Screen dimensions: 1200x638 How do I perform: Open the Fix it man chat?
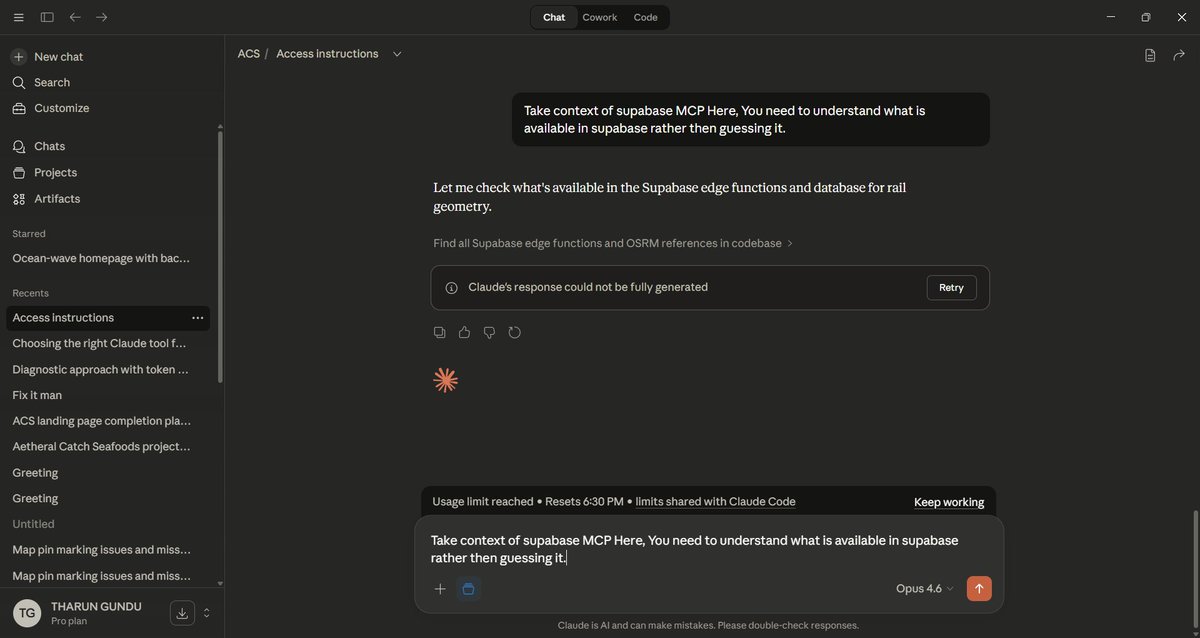click(37, 395)
